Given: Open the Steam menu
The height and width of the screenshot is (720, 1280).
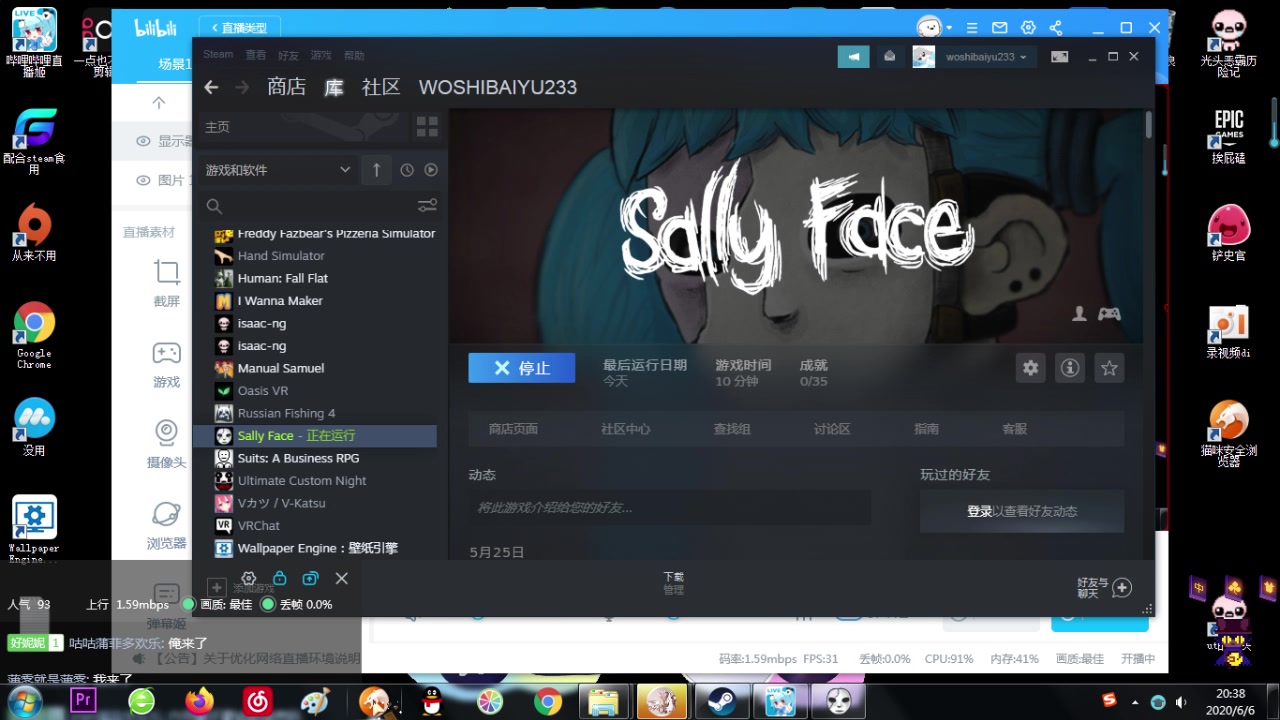Looking at the screenshot, I should 218,55.
